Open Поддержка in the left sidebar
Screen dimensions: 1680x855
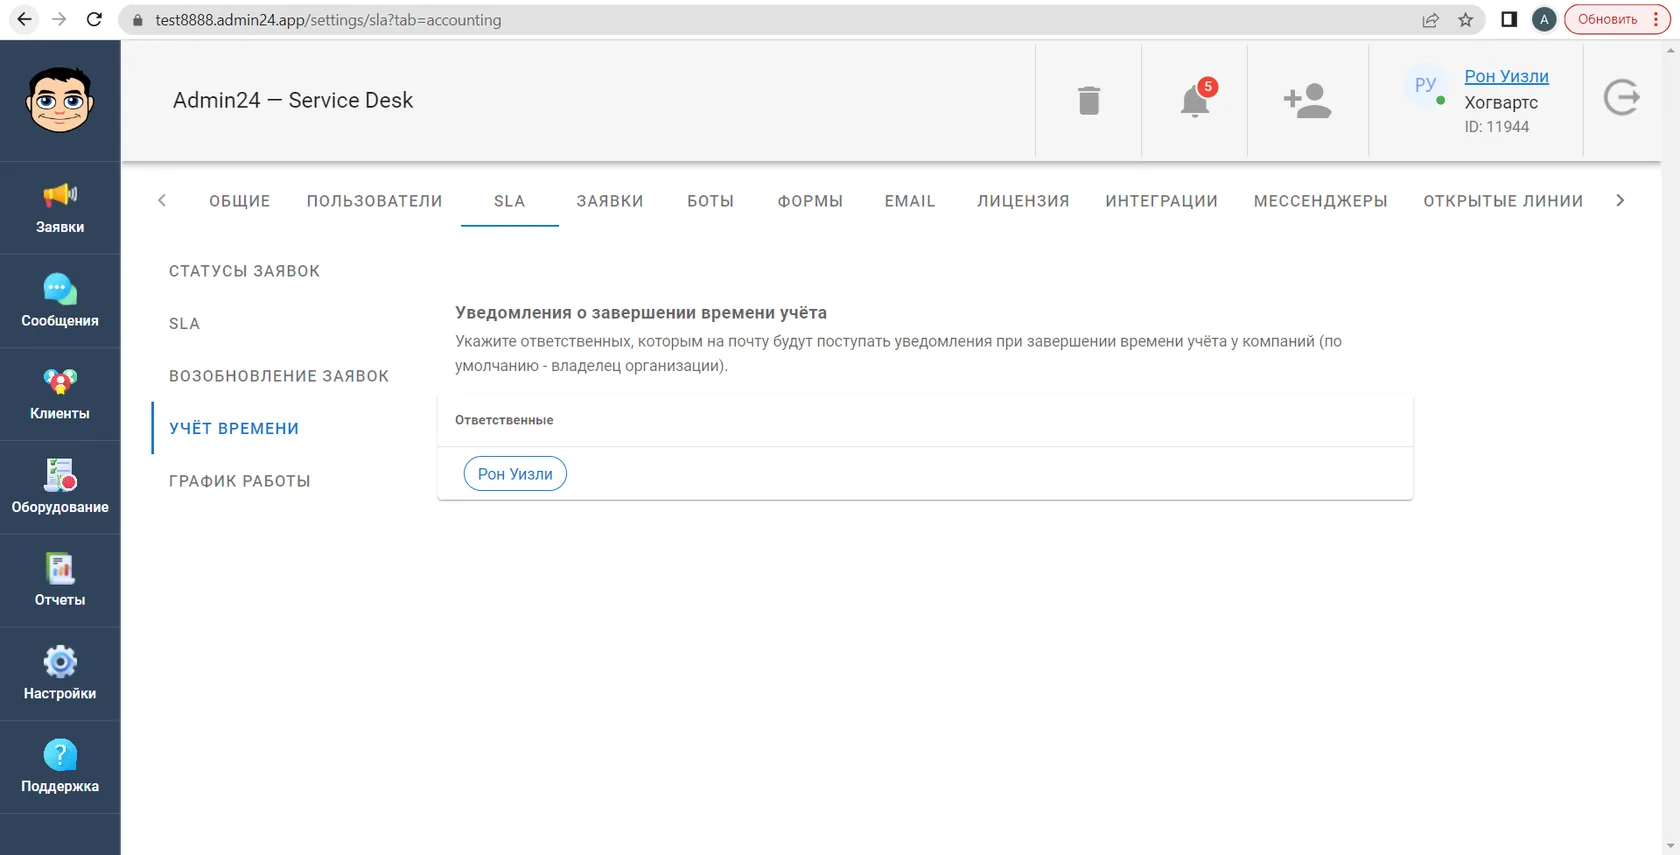pos(60,766)
